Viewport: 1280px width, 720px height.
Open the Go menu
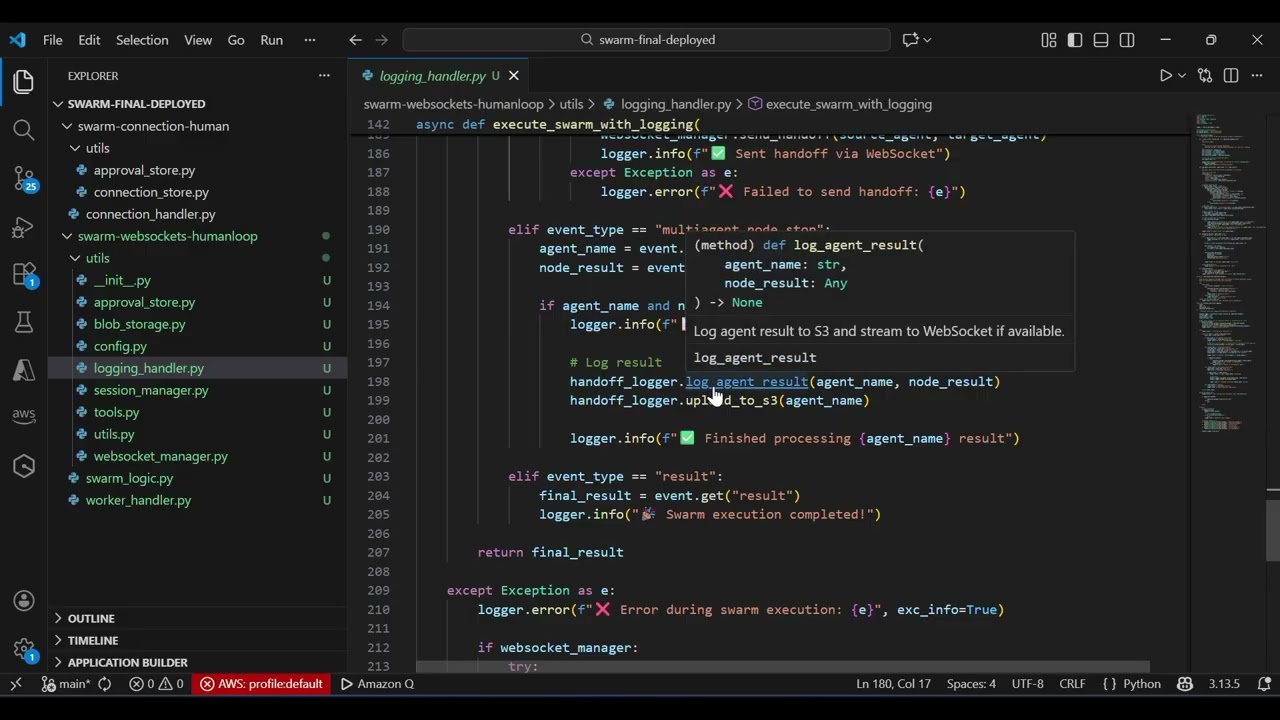coord(236,40)
